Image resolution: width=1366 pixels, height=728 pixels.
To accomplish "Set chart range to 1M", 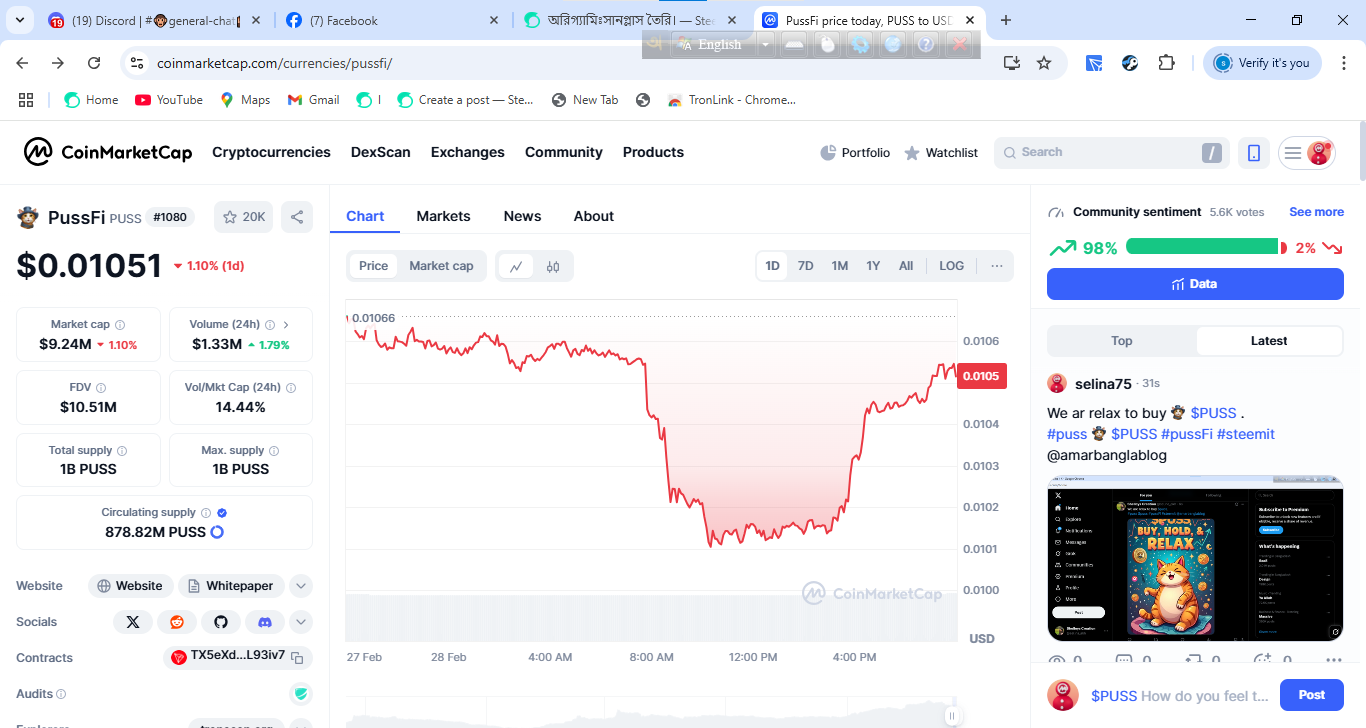I will click(x=840, y=266).
